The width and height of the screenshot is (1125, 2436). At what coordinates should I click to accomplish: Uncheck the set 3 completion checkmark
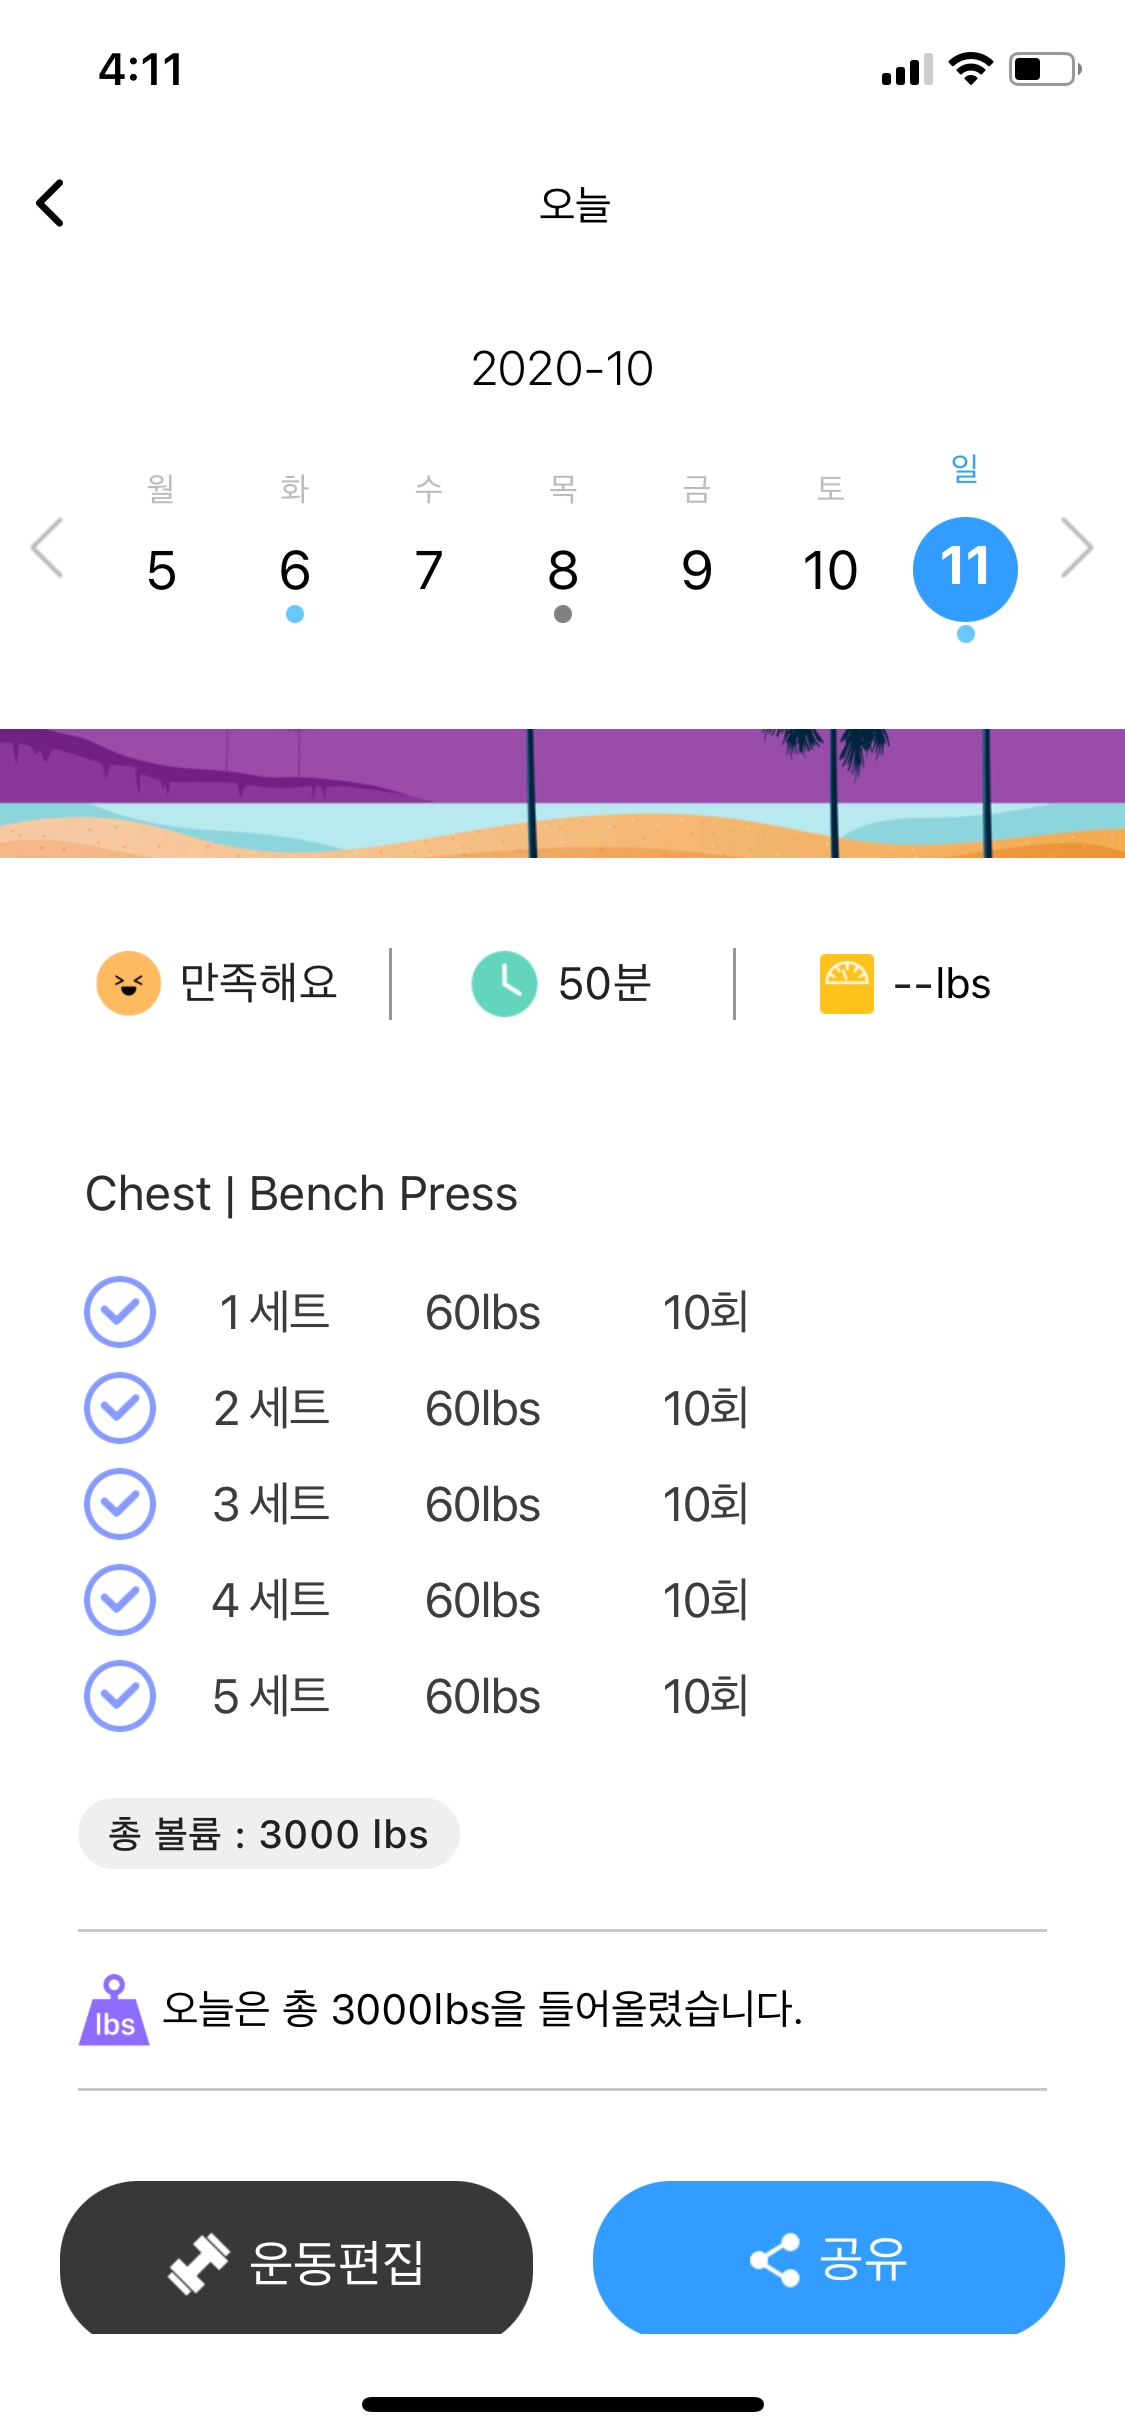pos(120,1504)
